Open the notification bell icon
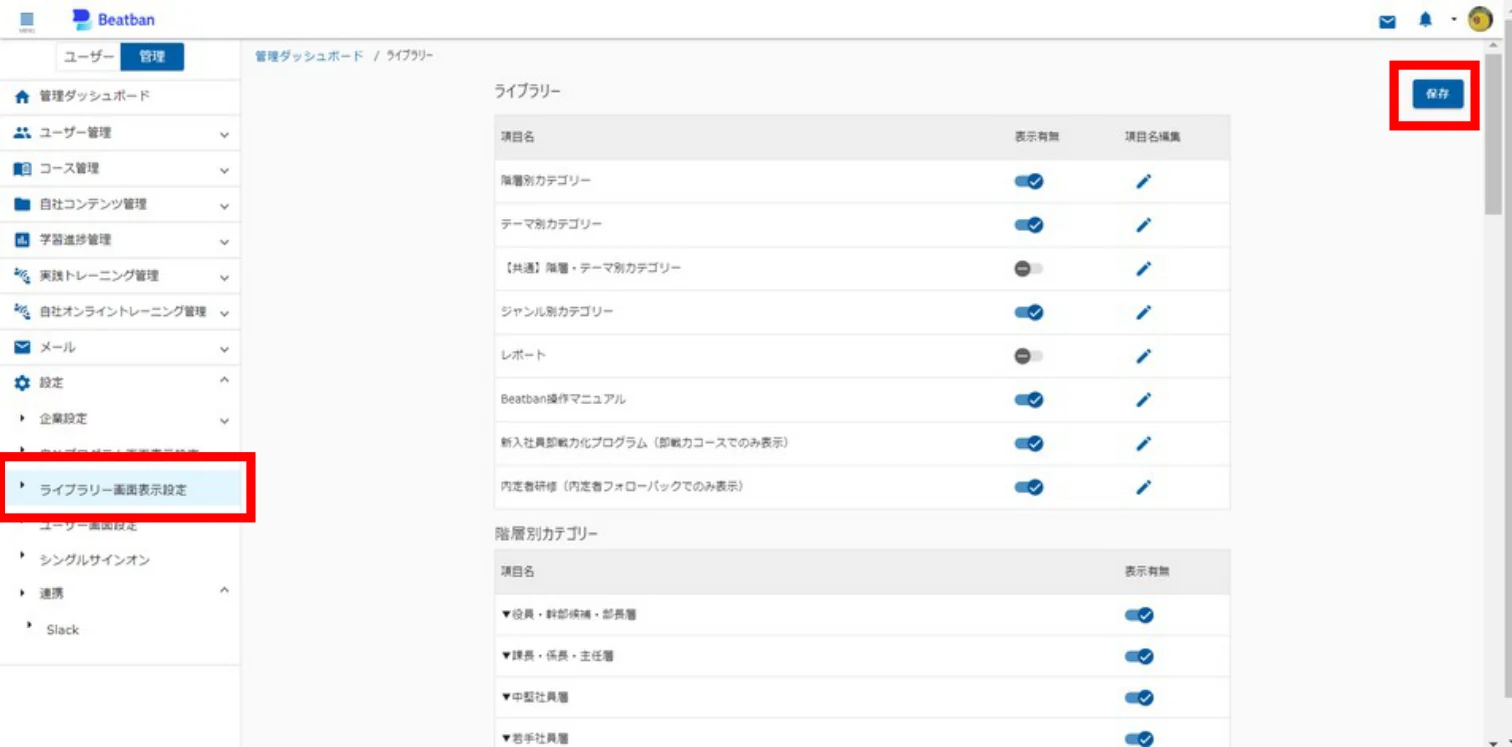 point(1426,20)
